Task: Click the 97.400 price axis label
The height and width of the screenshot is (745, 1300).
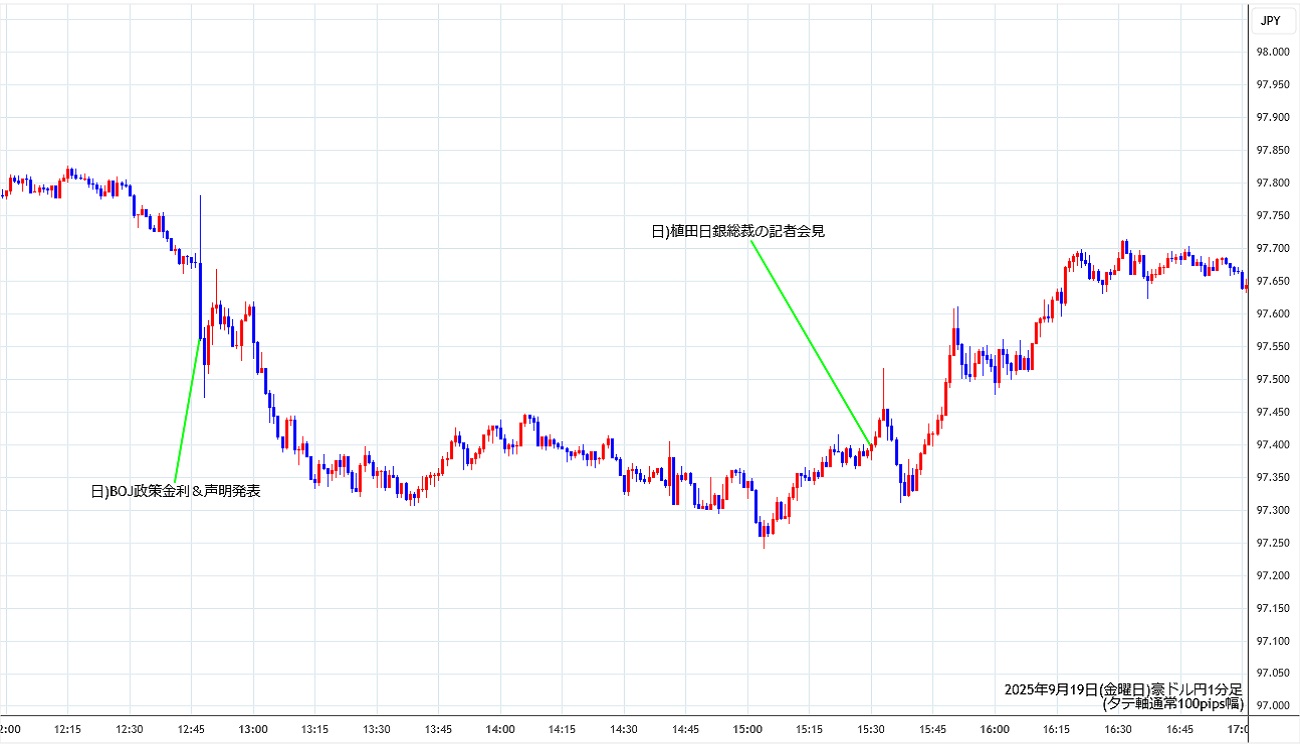Action: pyautogui.click(x=1275, y=444)
